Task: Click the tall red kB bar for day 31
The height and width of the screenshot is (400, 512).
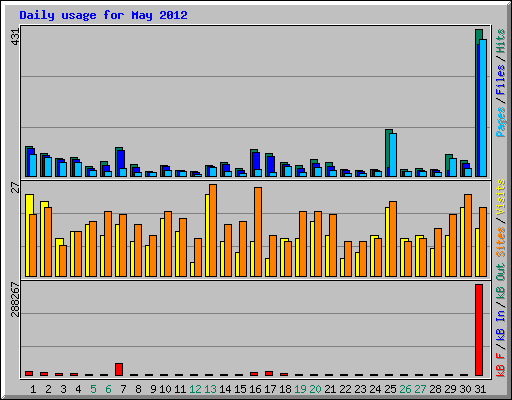Action: (x=479, y=330)
